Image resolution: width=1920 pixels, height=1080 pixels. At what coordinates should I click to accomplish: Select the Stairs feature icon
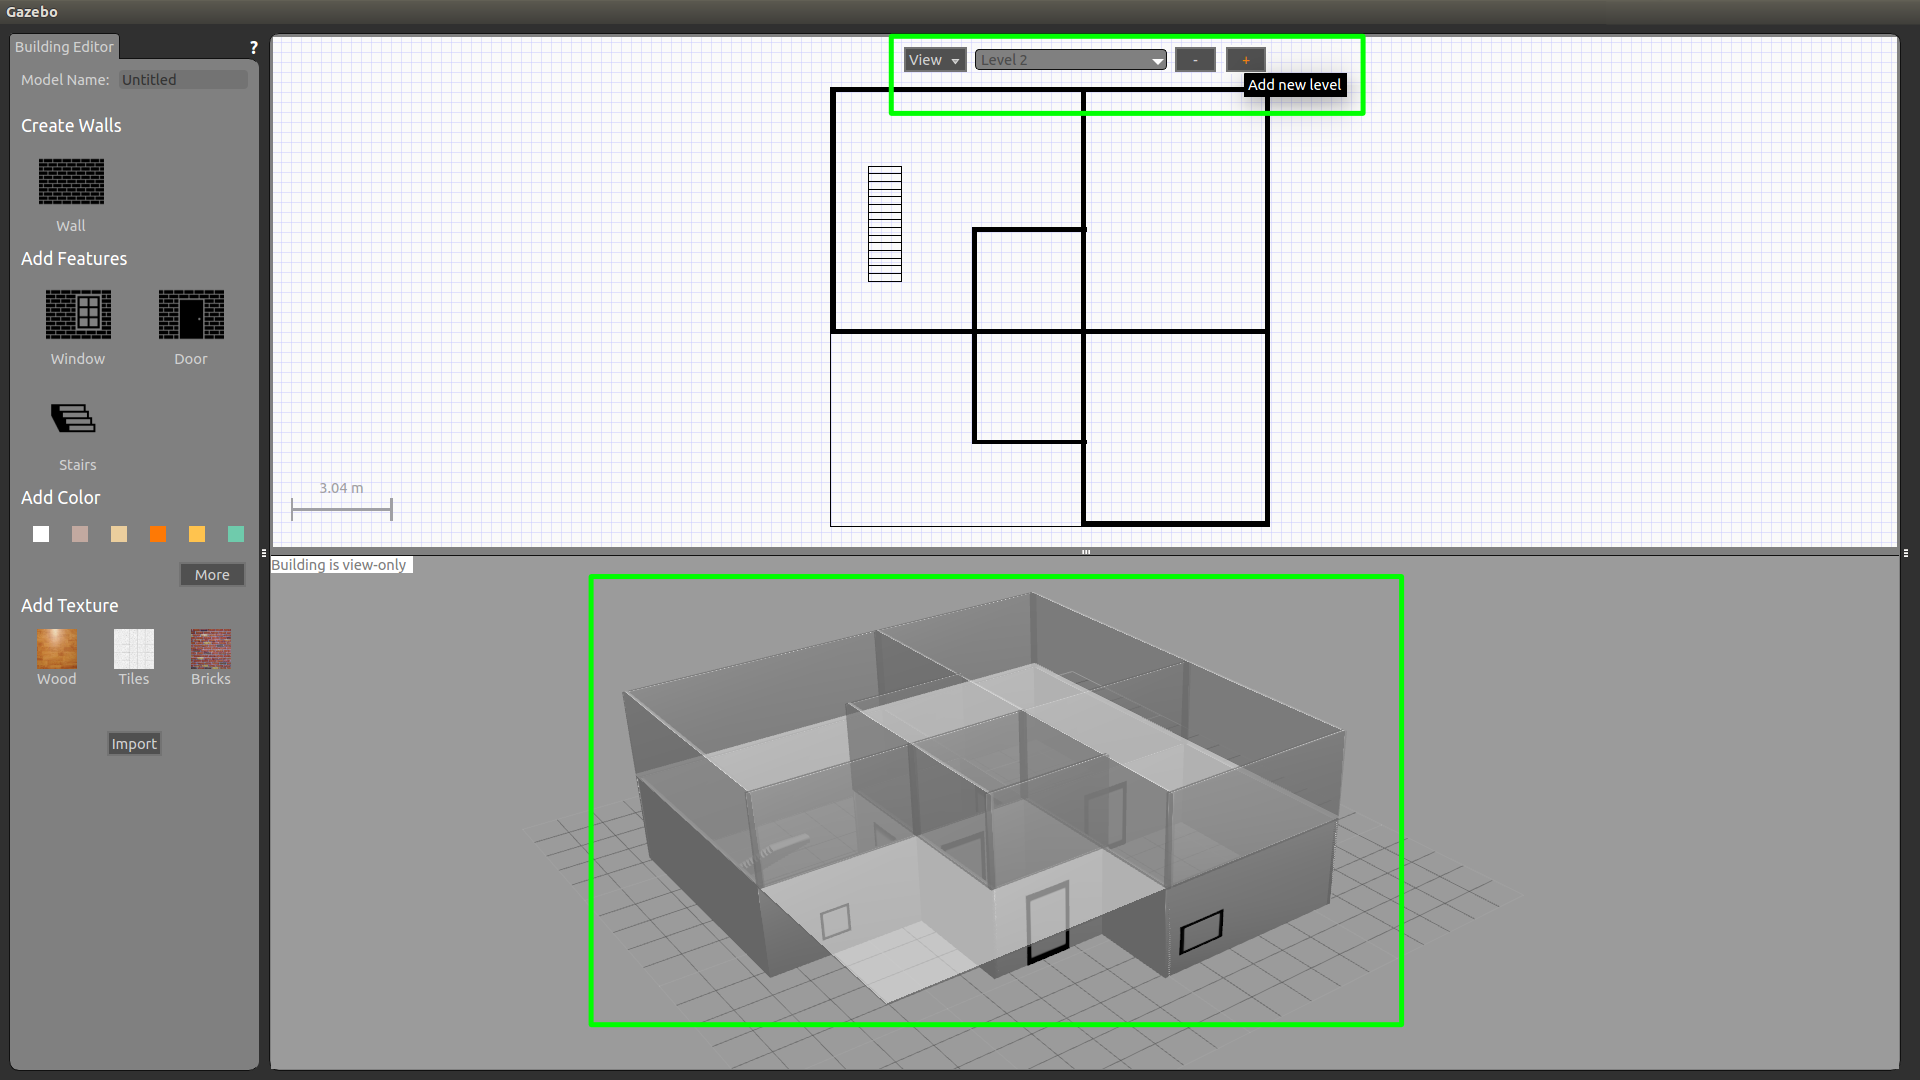tap(74, 419)
